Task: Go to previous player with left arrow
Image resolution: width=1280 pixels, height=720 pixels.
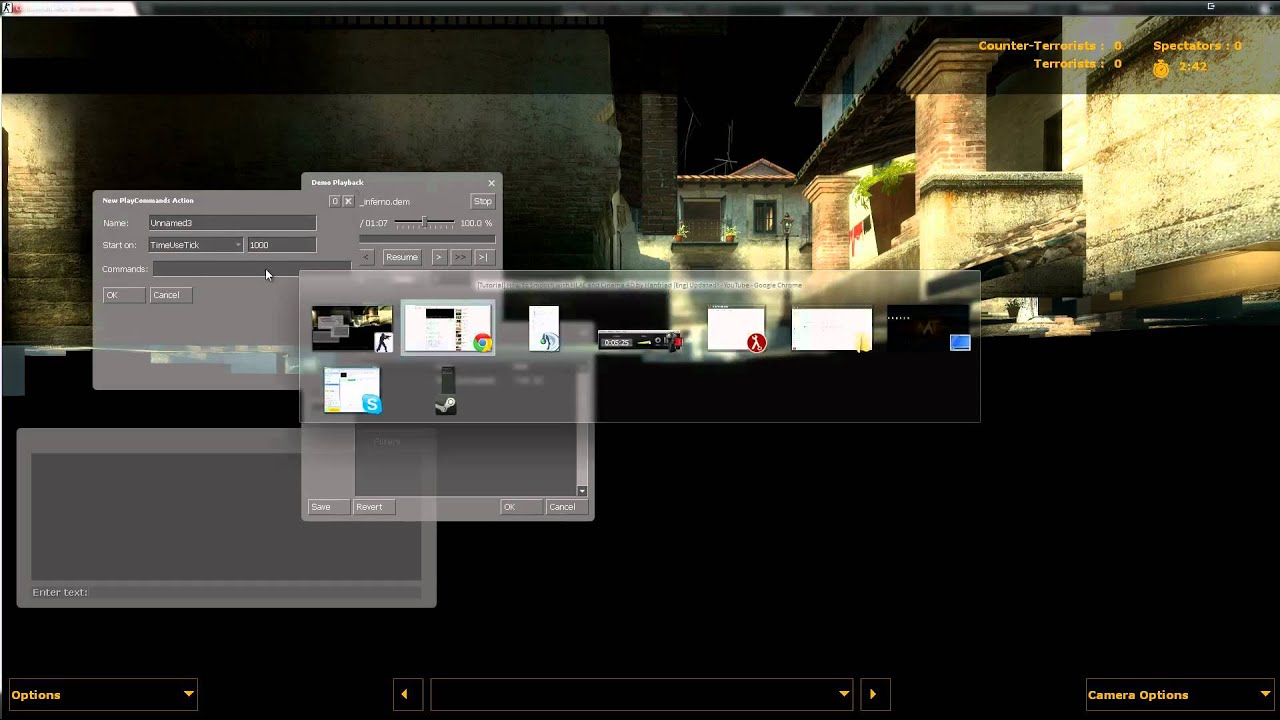Action: [x=406, y=694]
